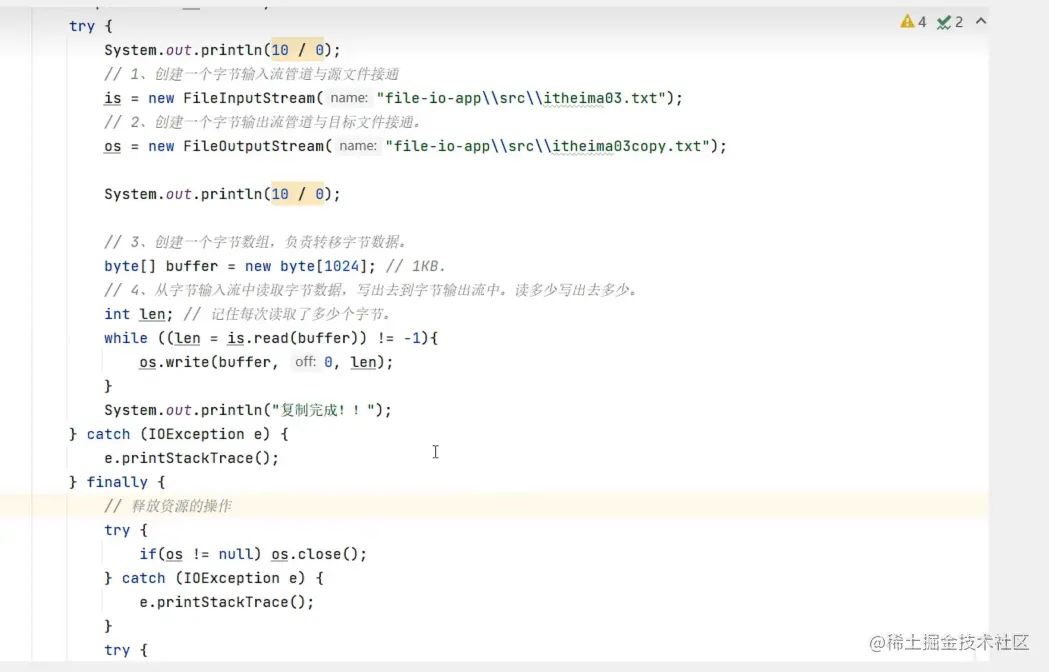Screen dimensions: 1049x672
Task: Click the comment beginning "// 4、从字节输入流中读取"
Action: tap(371, 290)
